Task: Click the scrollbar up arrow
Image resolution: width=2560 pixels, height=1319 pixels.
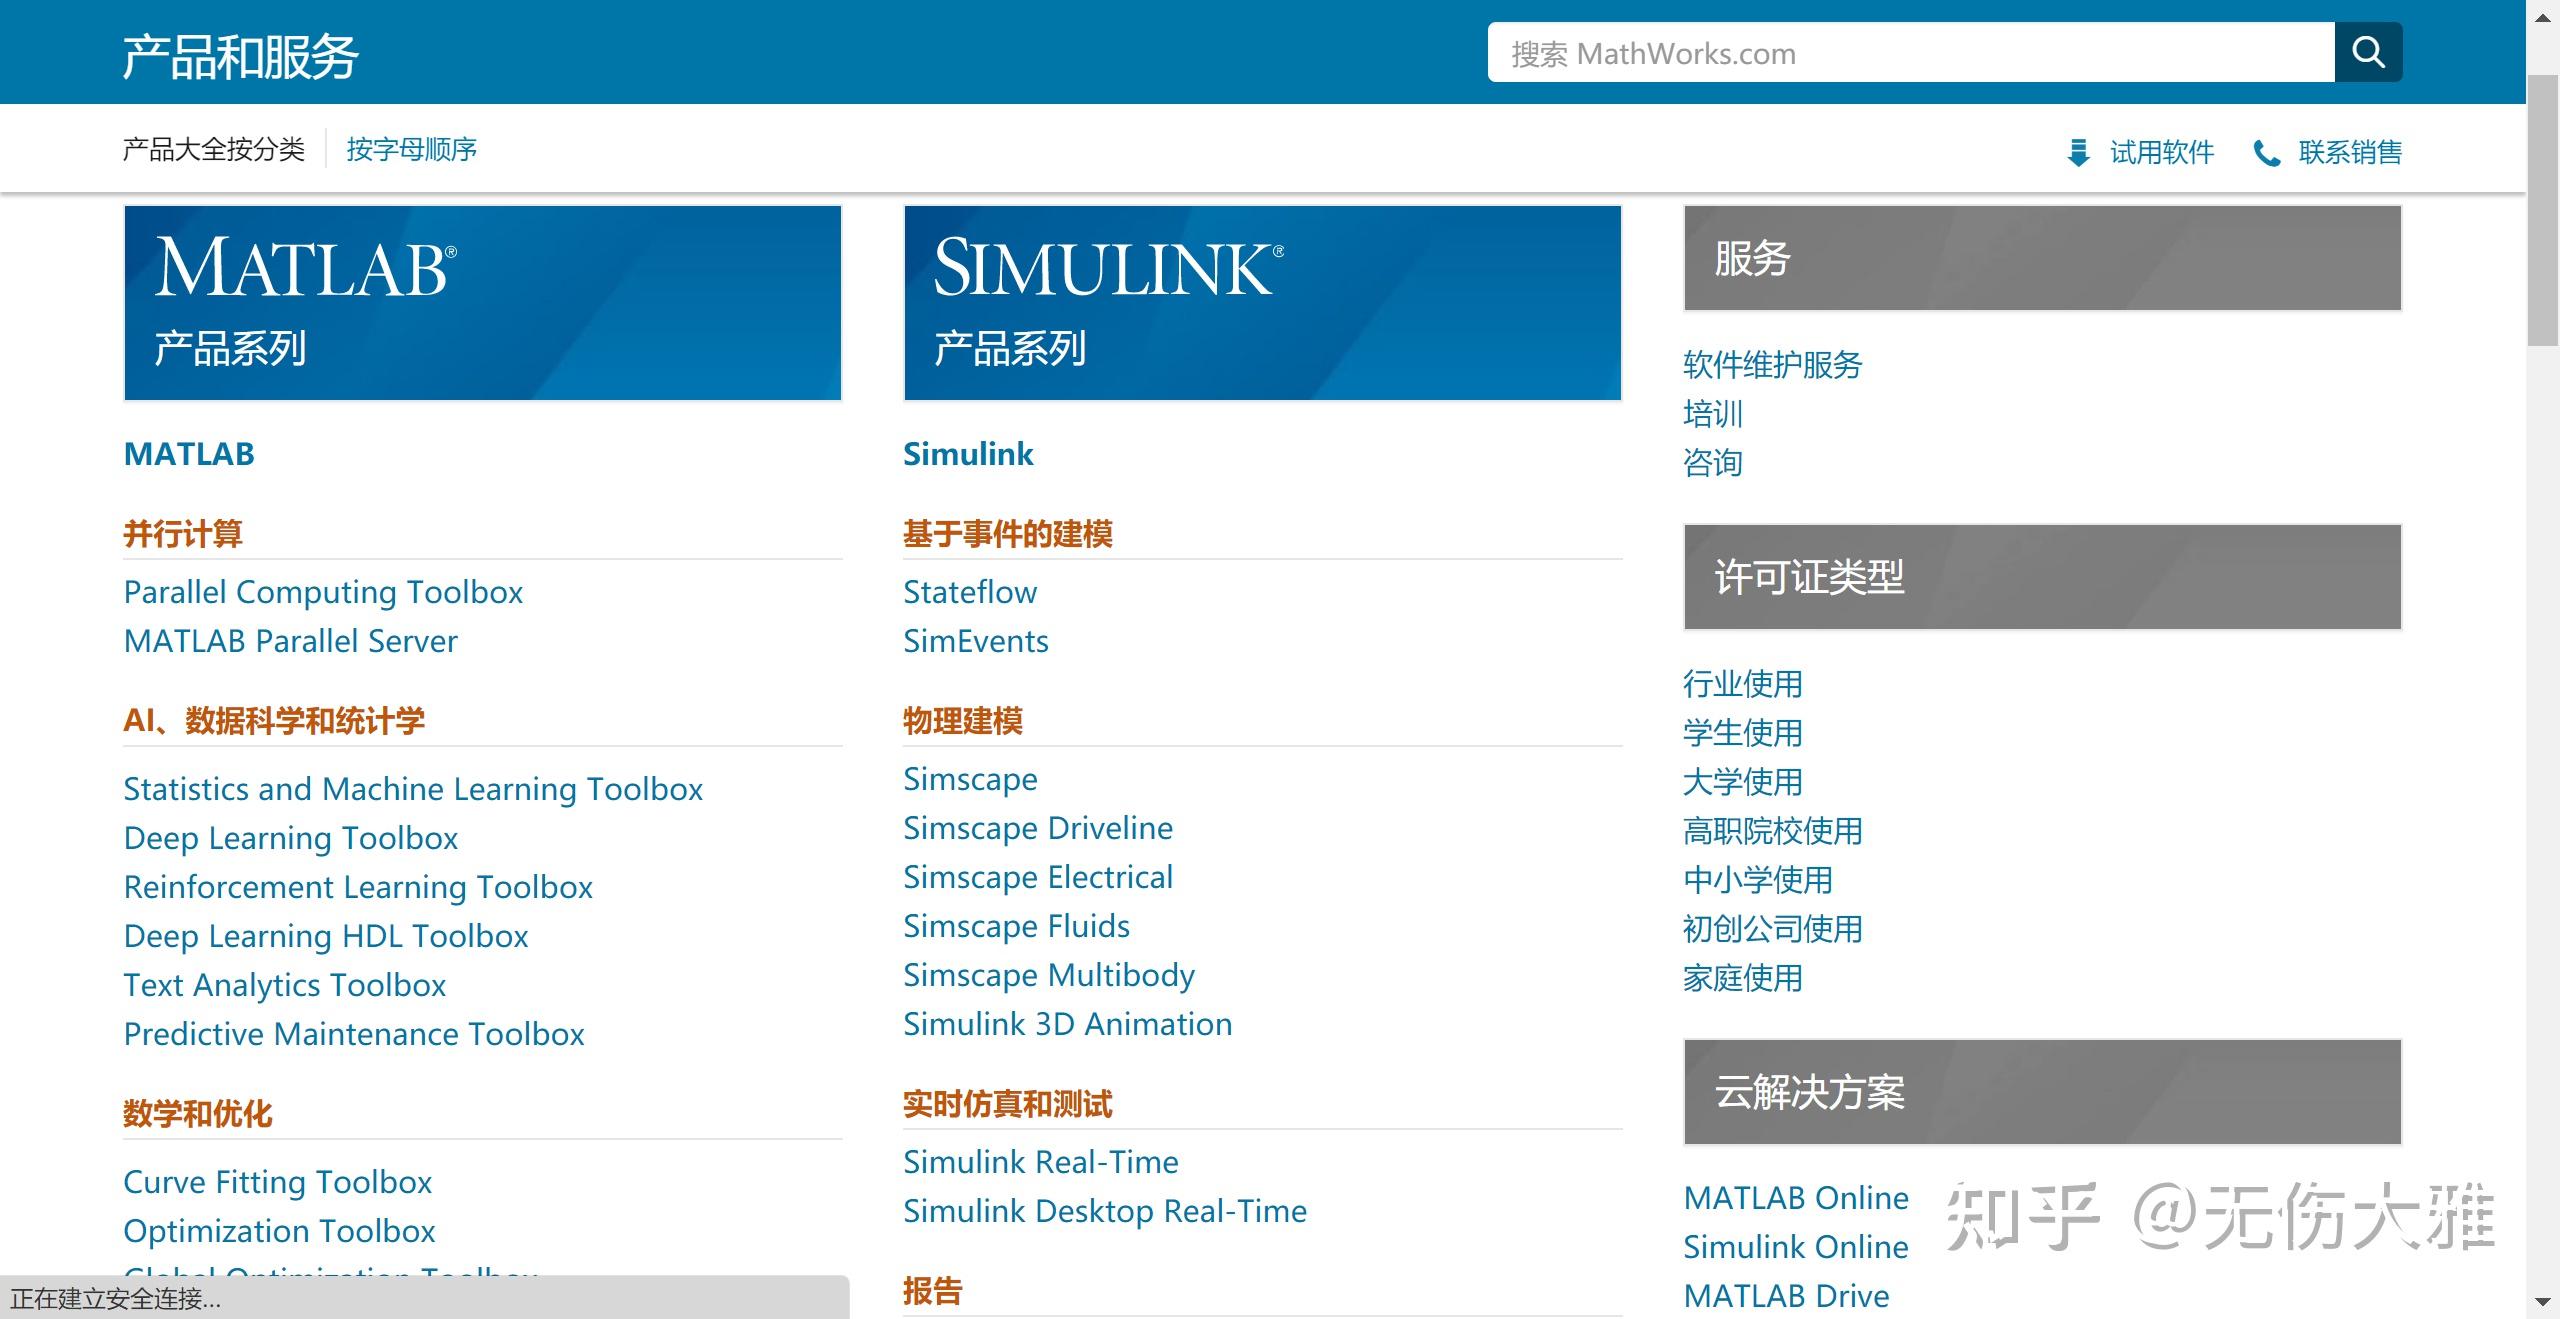Action: [x=2543, y=17]
